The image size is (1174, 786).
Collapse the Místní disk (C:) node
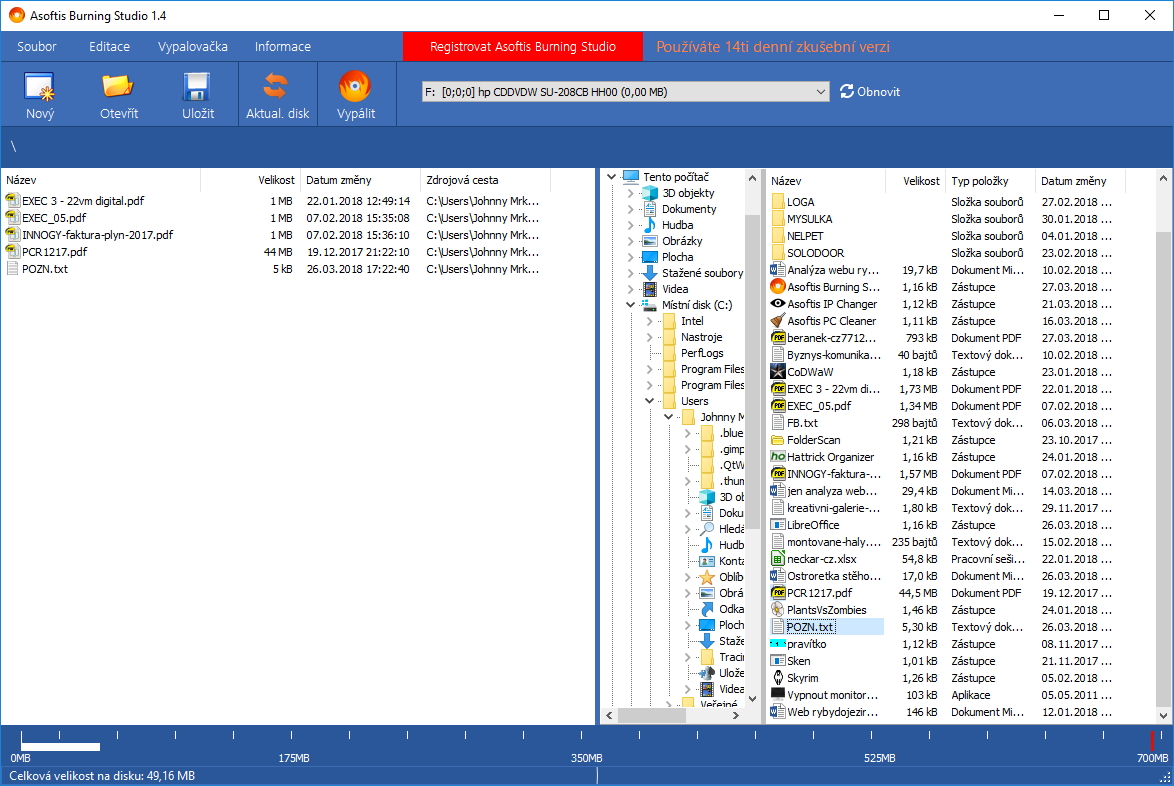(x=630, y=305)
